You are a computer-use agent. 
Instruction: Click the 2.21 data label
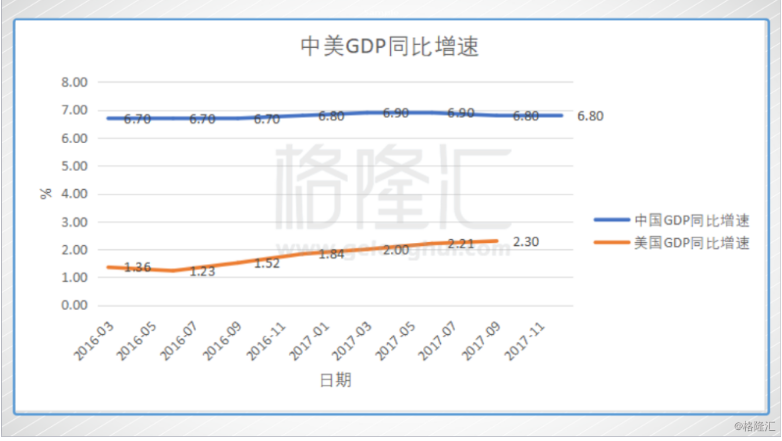pyautogui.click(x=461, y=243)
